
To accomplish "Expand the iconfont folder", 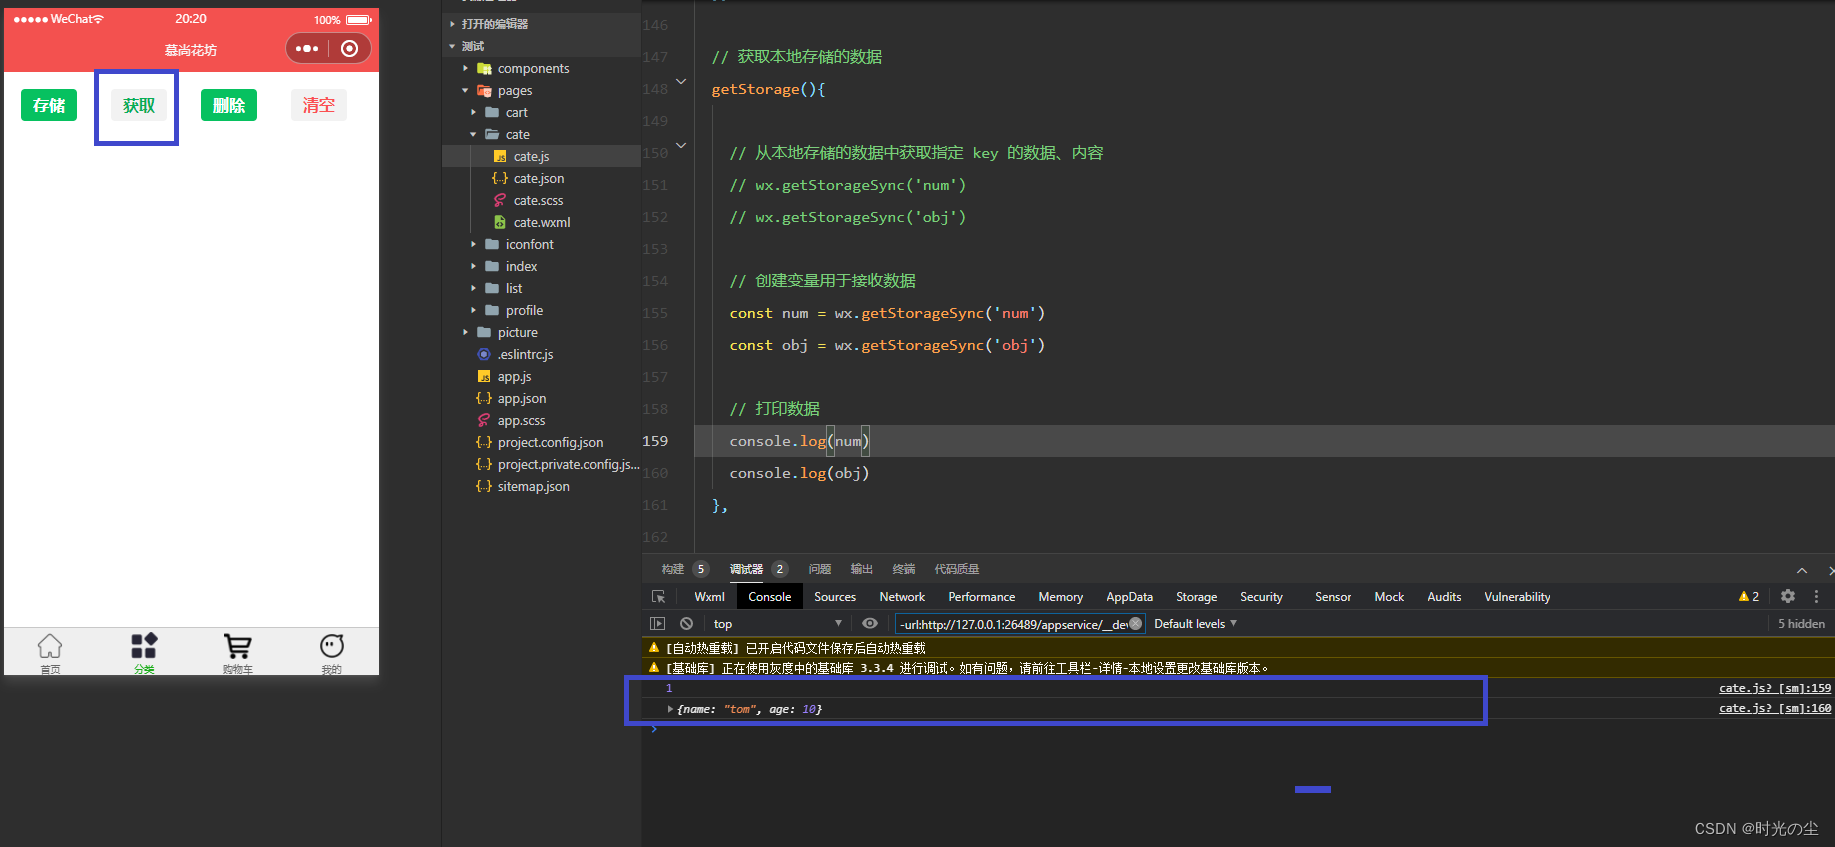I will pyautogui.click(x=473, y=244).
